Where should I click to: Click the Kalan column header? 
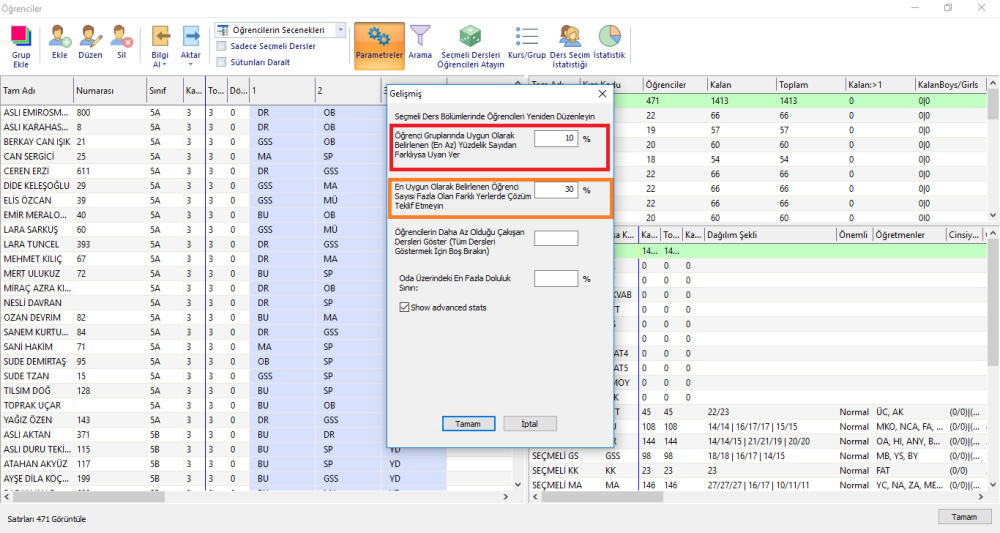(740, 85)
